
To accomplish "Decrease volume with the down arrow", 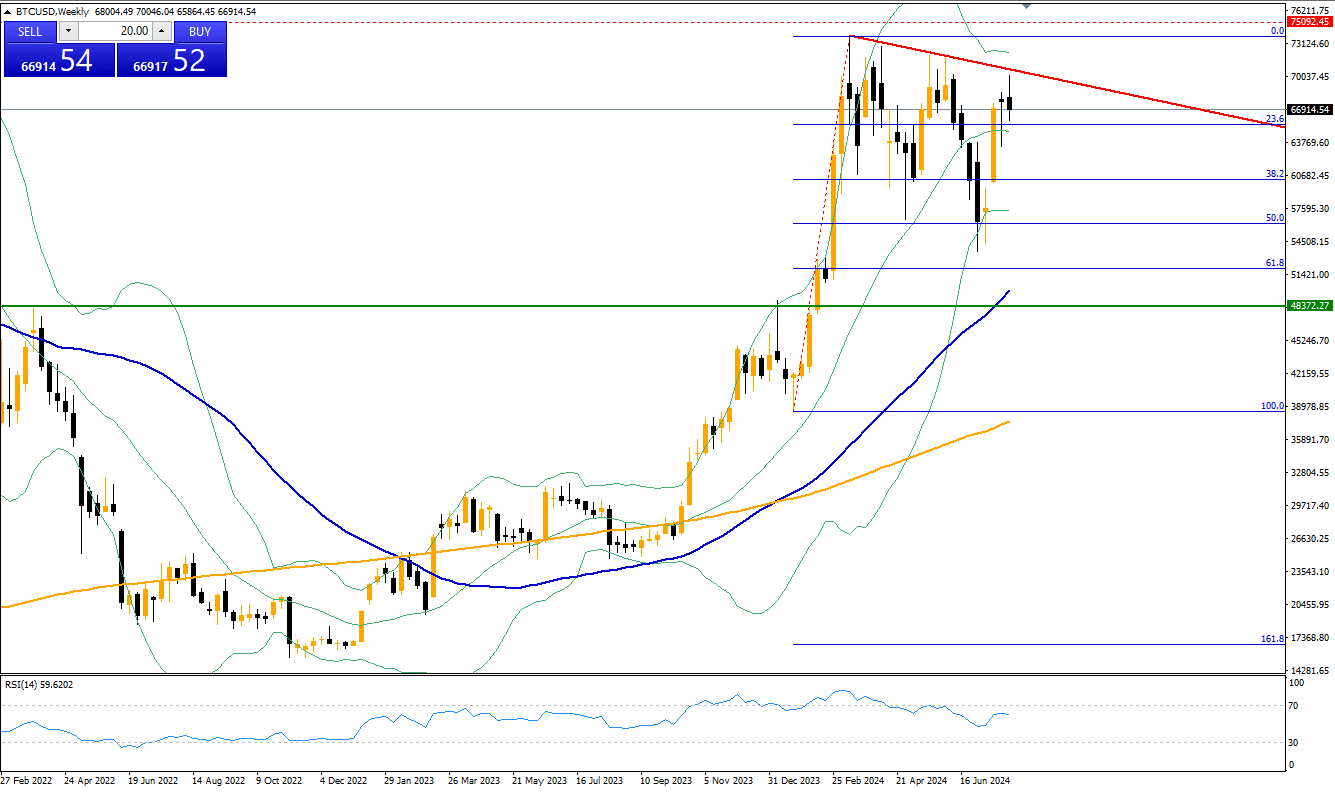I will pyautogui.click(x=68, y=31).
